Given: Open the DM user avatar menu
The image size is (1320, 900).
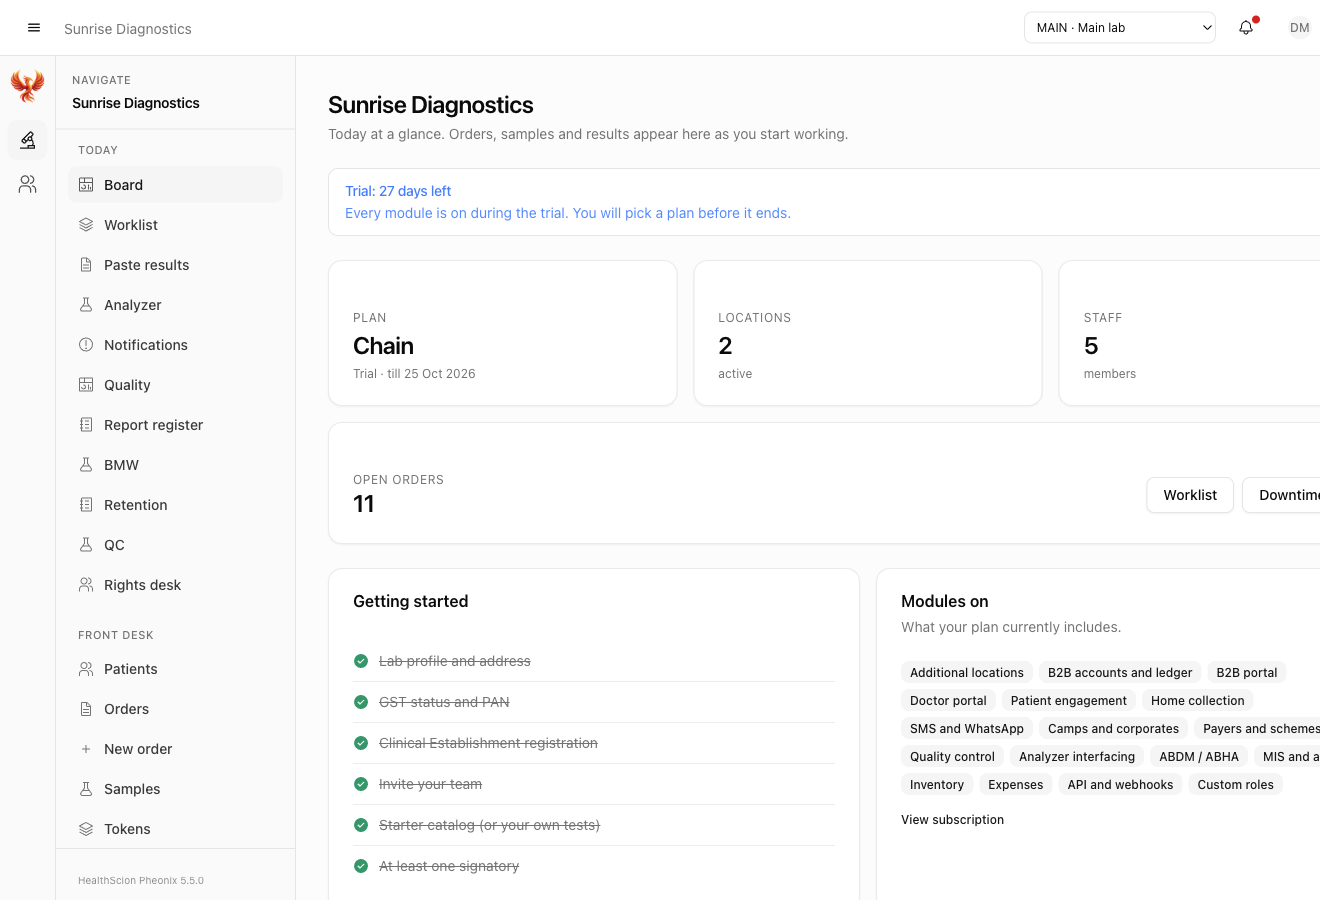Looking at the screenshot, I should tap(1299, 28).
